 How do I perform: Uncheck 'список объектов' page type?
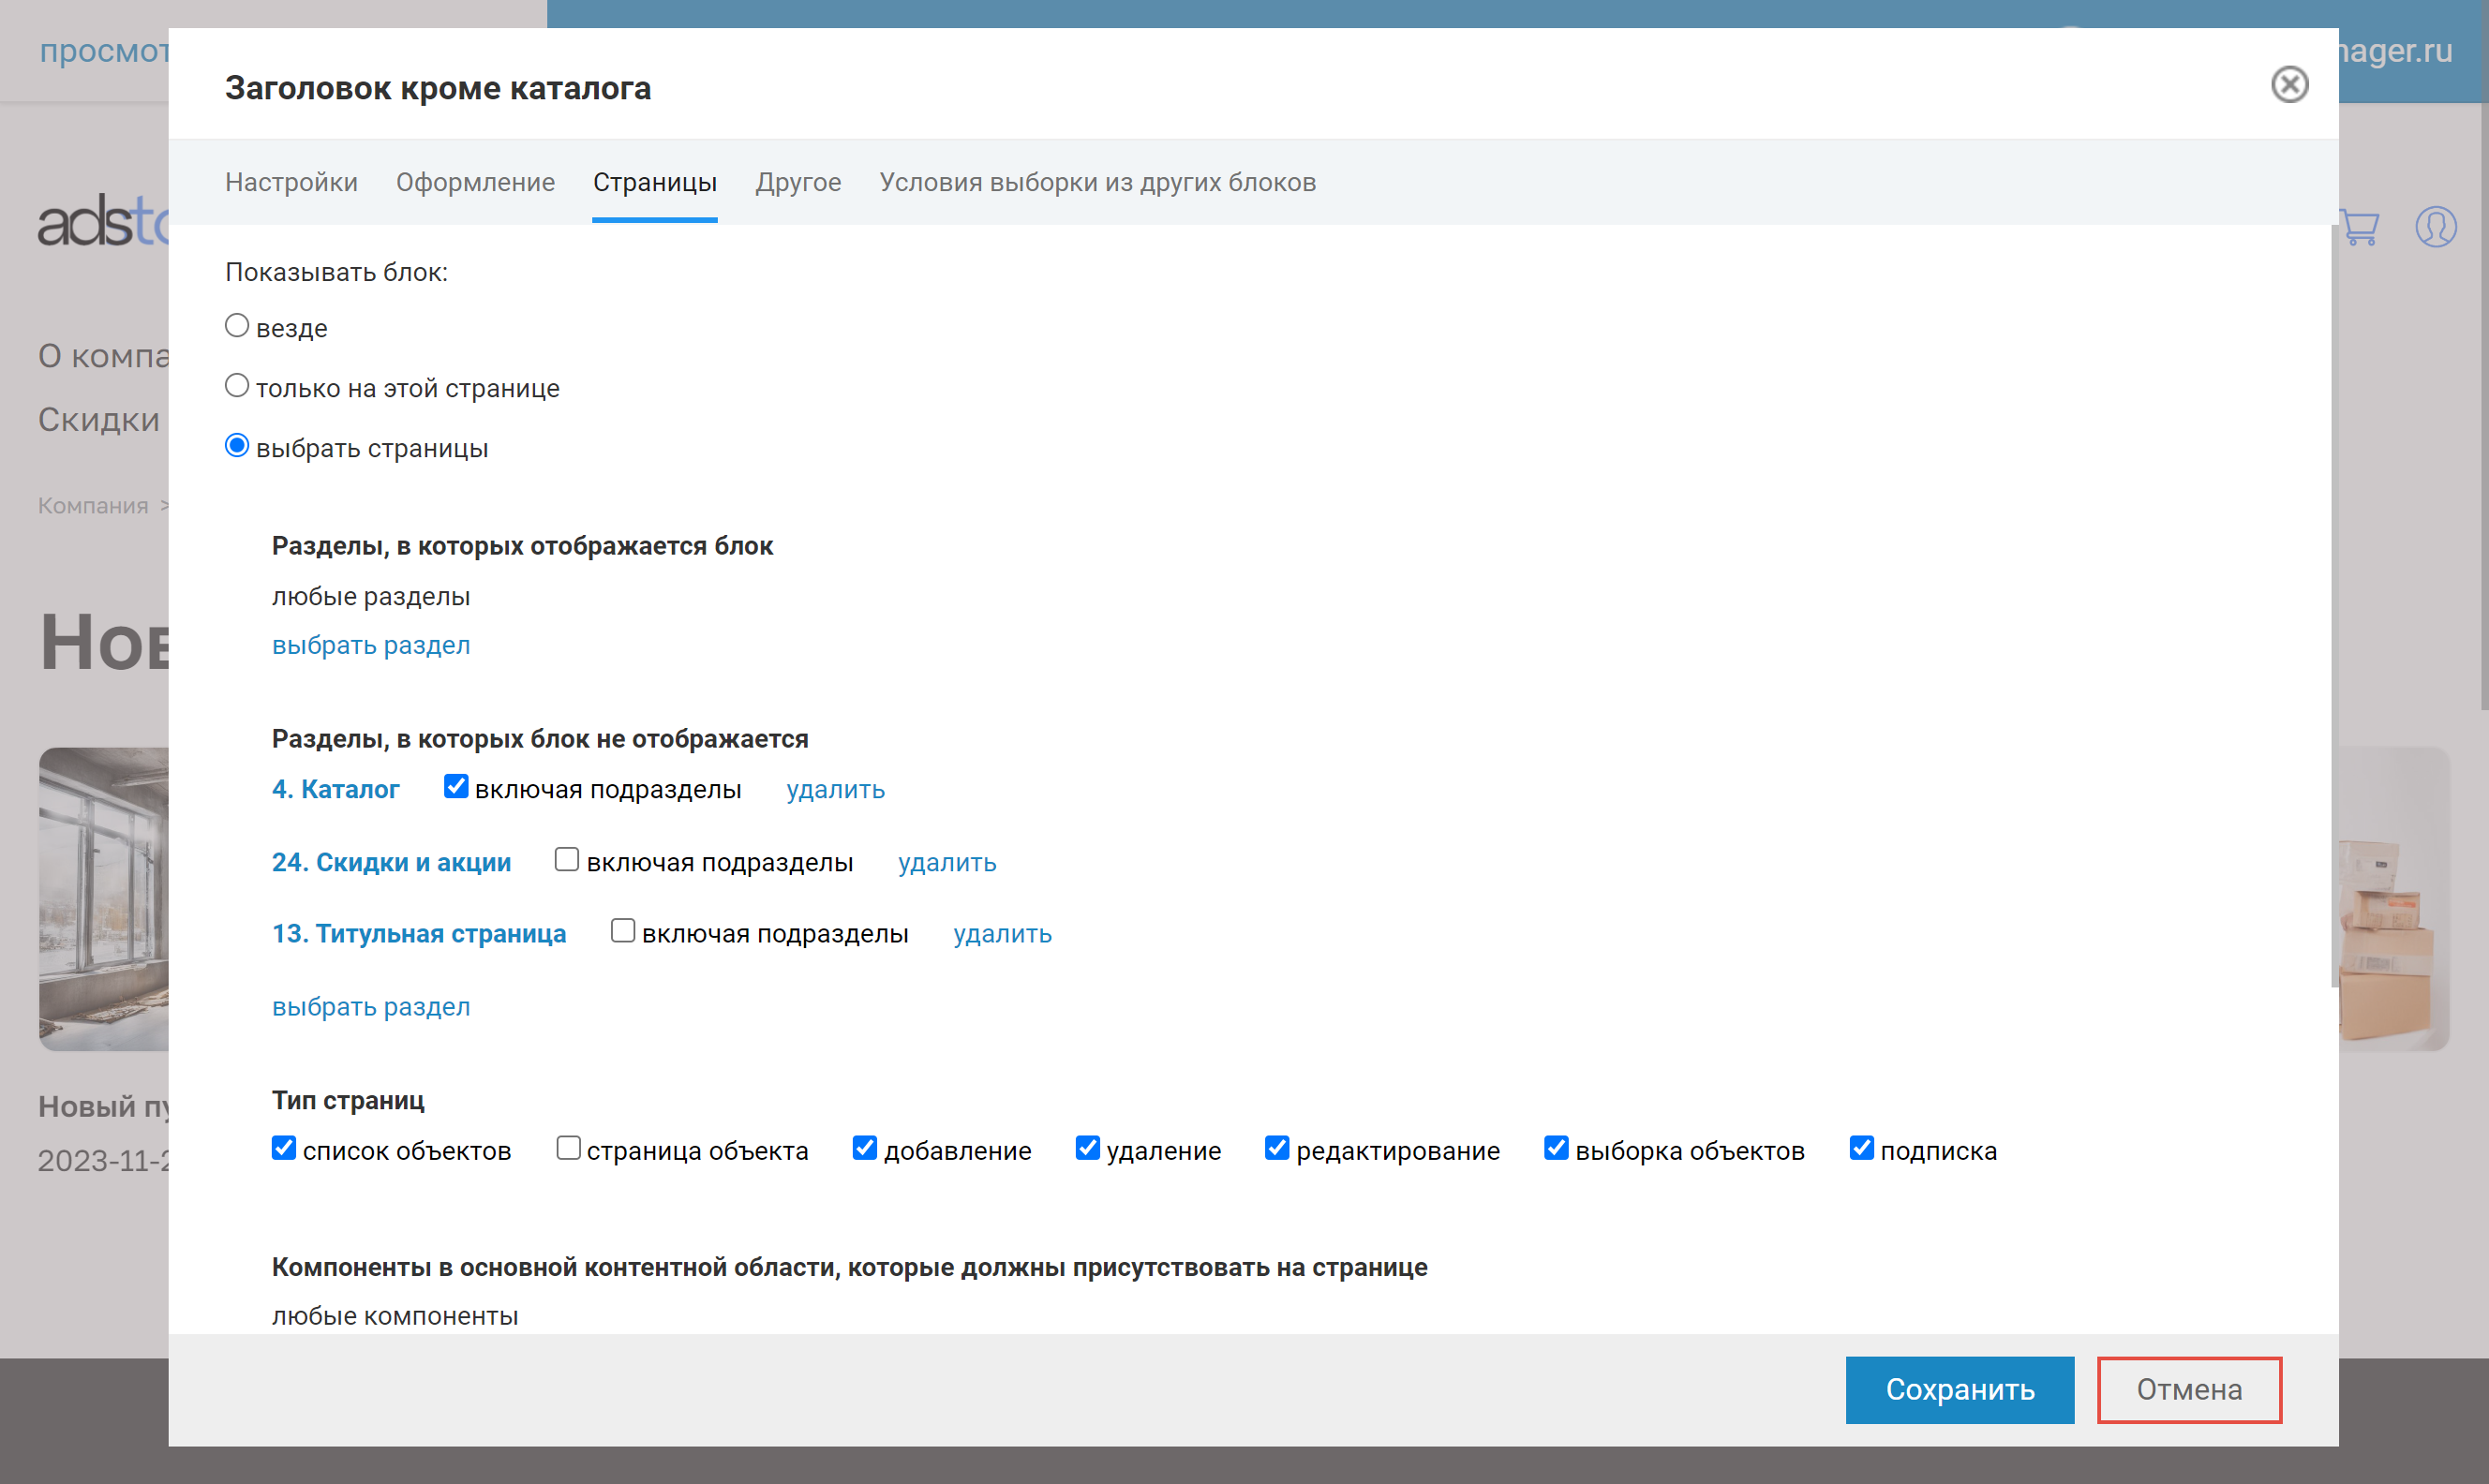pos(283,1148)
